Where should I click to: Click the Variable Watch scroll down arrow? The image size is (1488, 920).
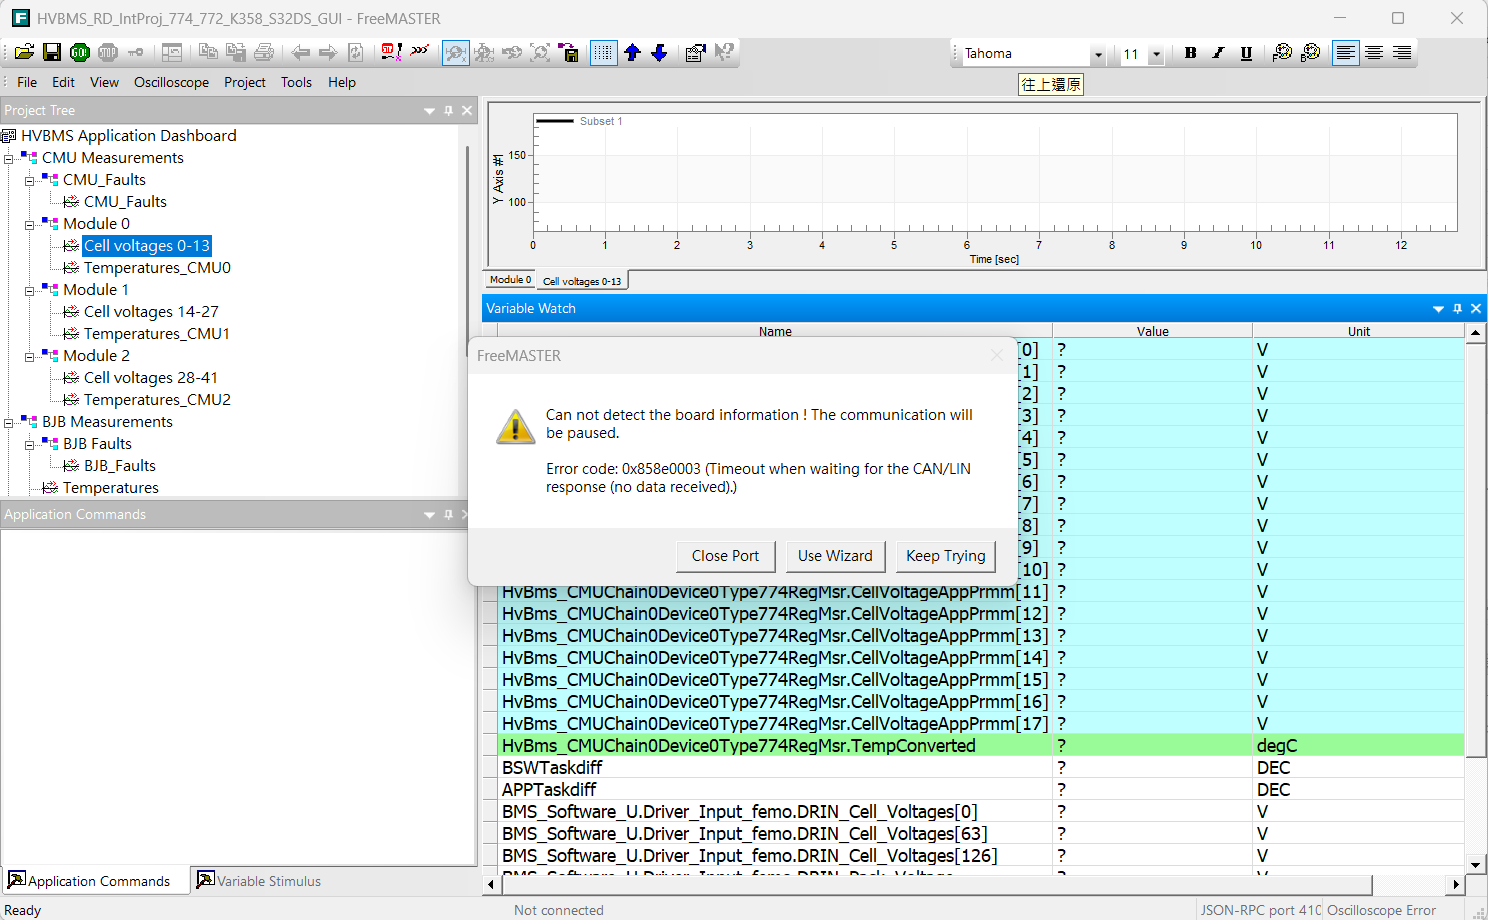point(1475,865)
